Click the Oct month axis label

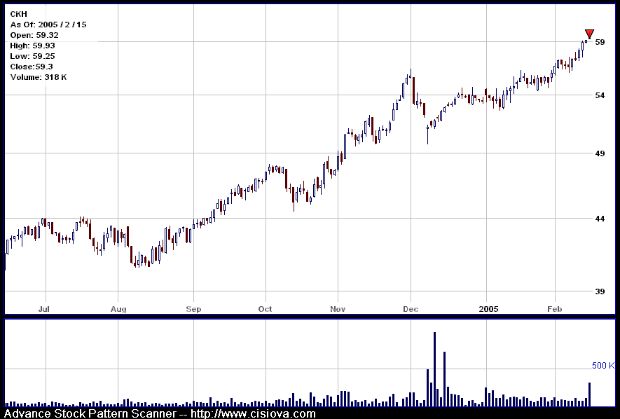(265, 309)
